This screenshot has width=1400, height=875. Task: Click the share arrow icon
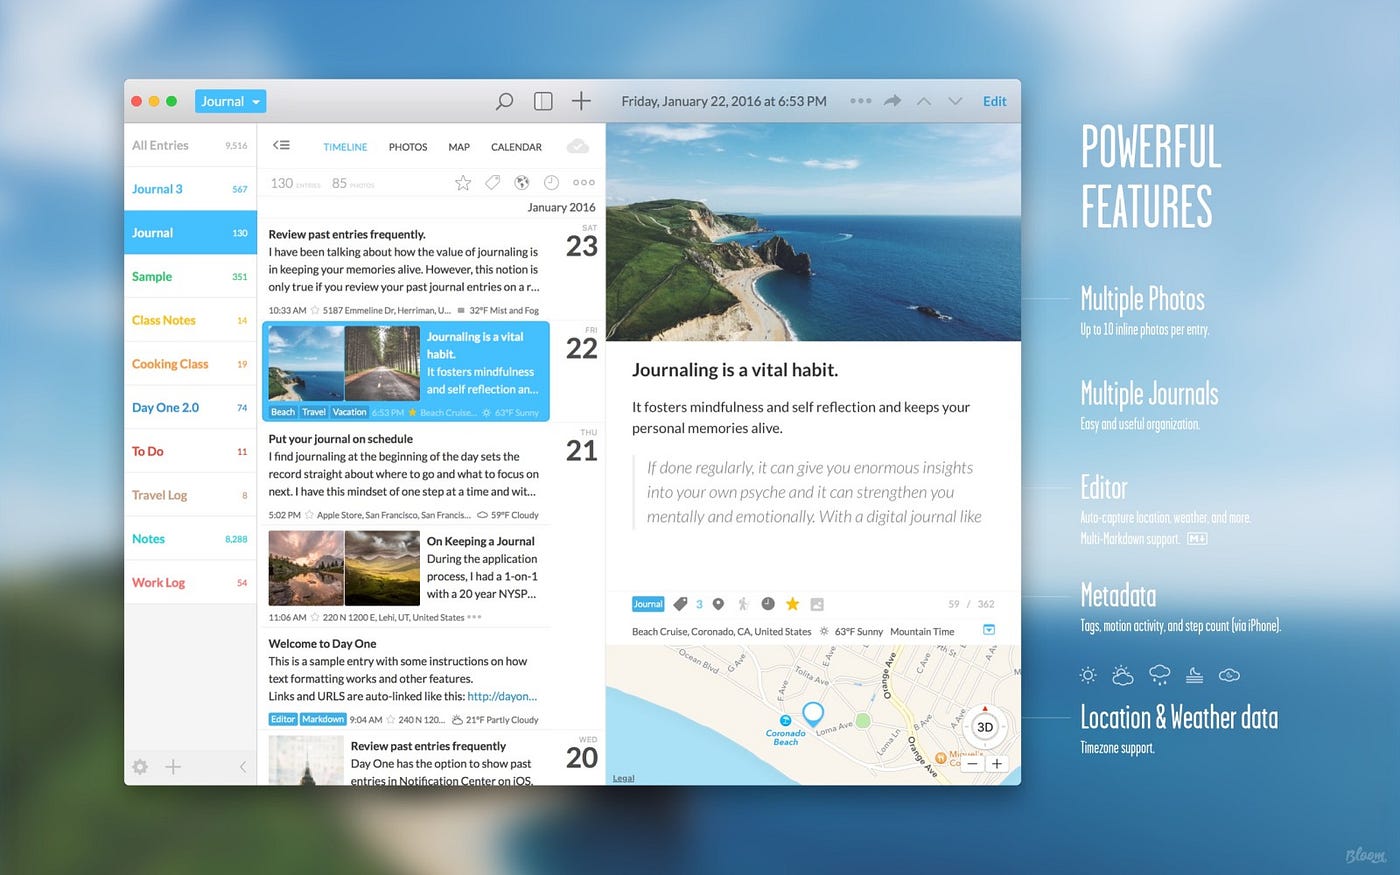[892, 101]
